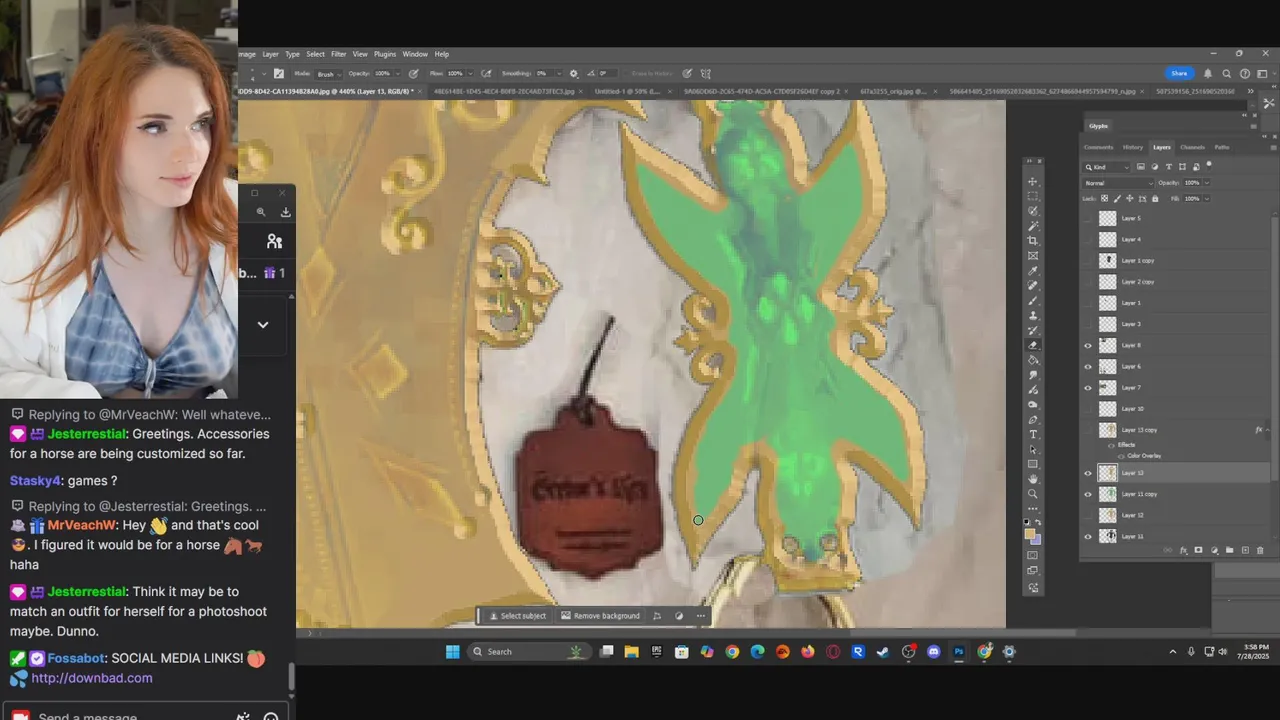Viewport: 1280px width, 720px height.
Task: Select the Type tool
Action: point(1033,434)
